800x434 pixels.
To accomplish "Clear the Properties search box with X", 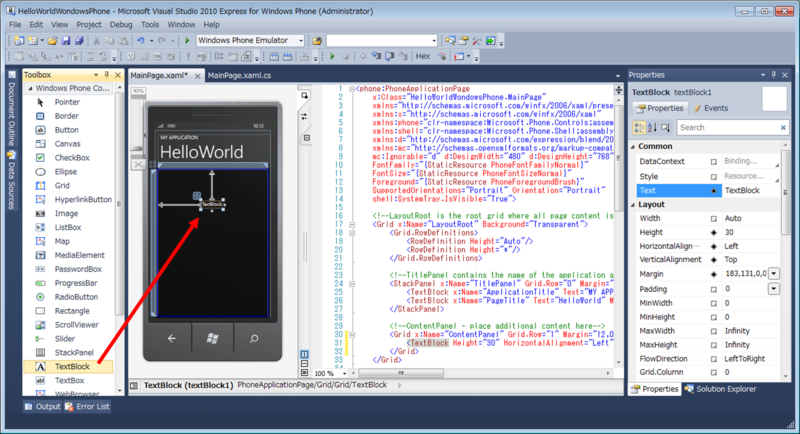I will click(783, 127).
